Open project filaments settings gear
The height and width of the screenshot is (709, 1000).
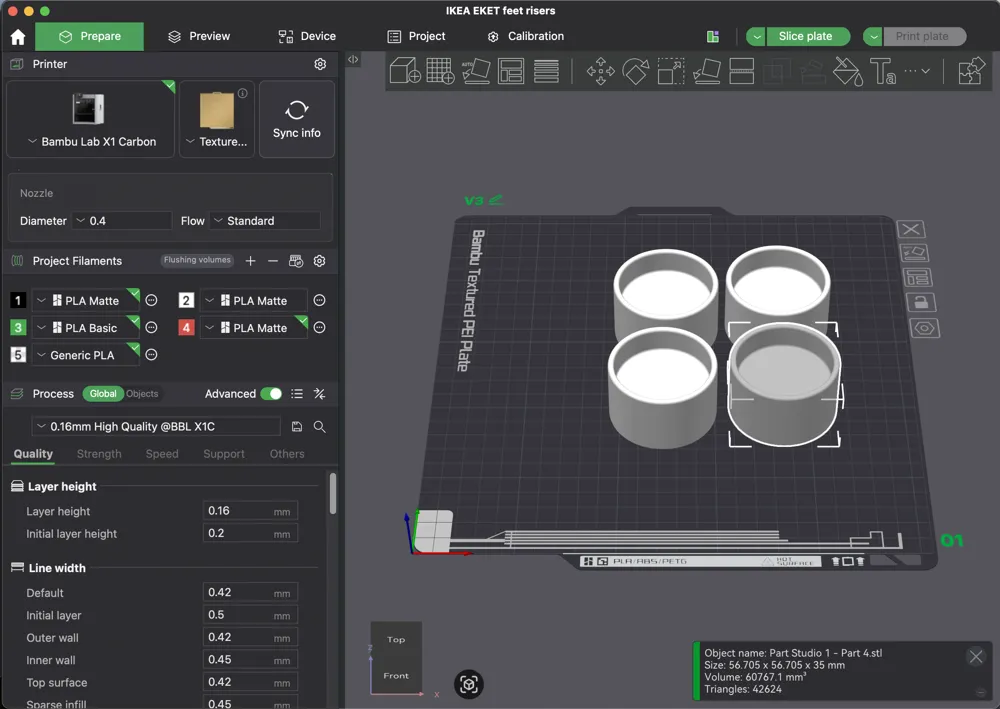(320, 261)
